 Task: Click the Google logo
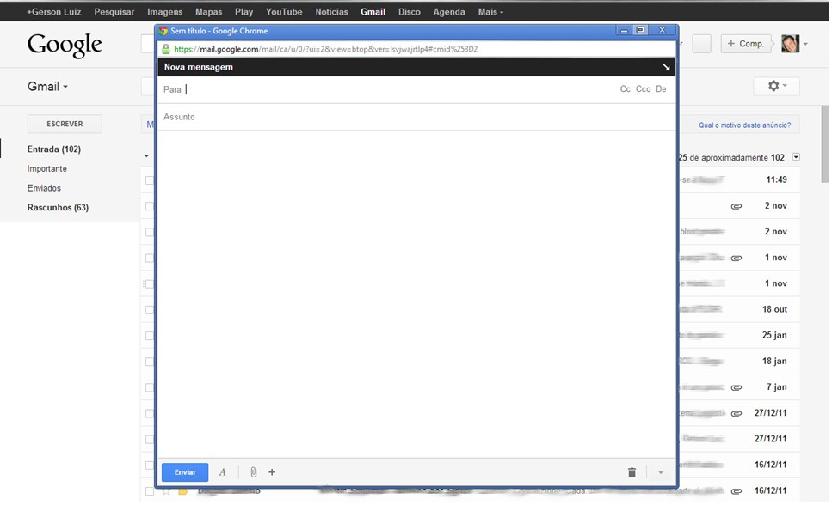[64, 45]
